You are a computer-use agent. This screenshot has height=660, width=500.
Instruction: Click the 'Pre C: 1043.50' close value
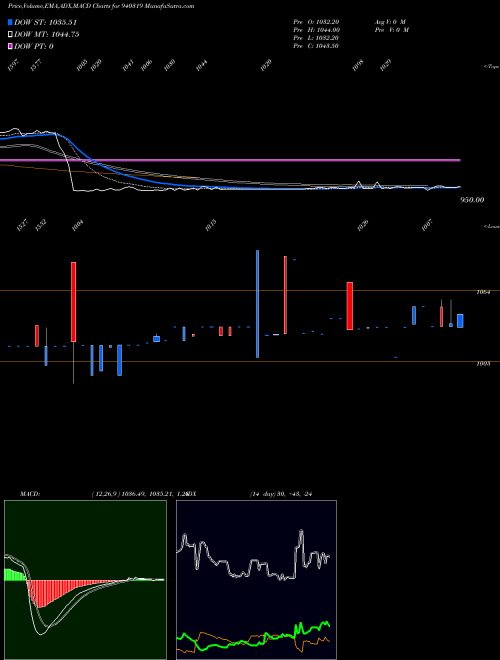pos(316,46)
